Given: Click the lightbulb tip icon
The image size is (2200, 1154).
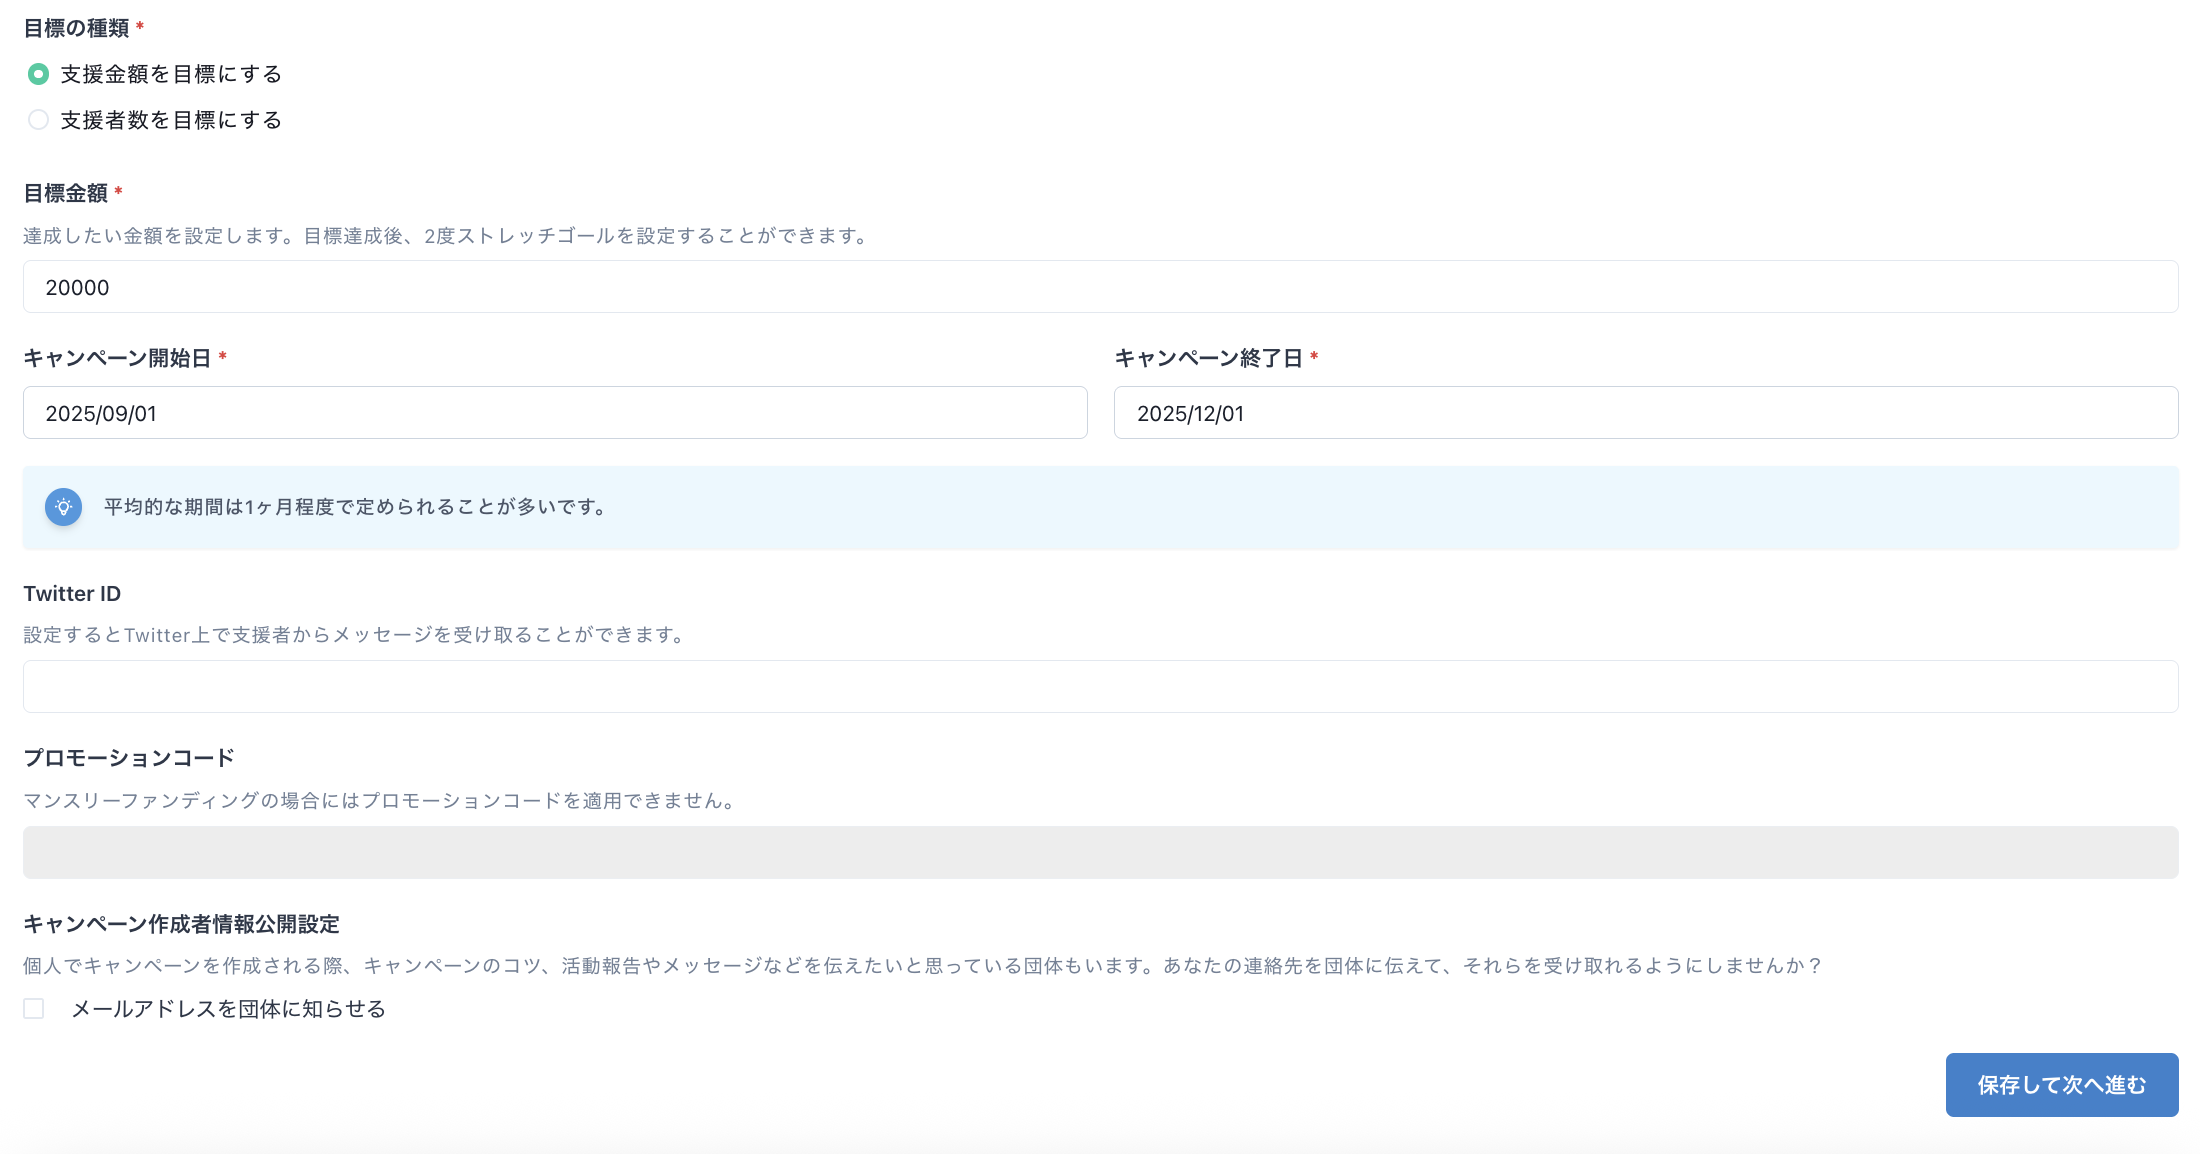Looking at the screenshot, I should [x=63, y=507].
